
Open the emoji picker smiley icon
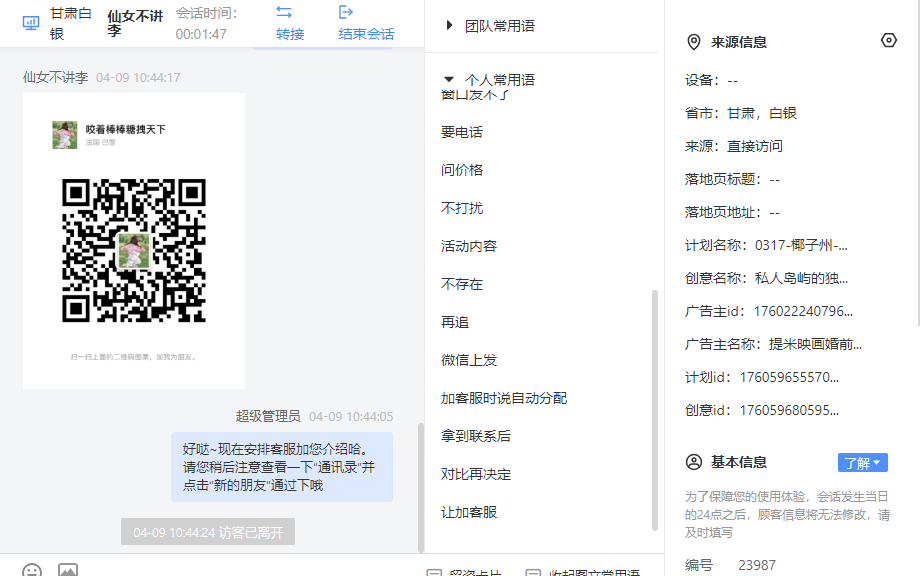tap(32, 570)
